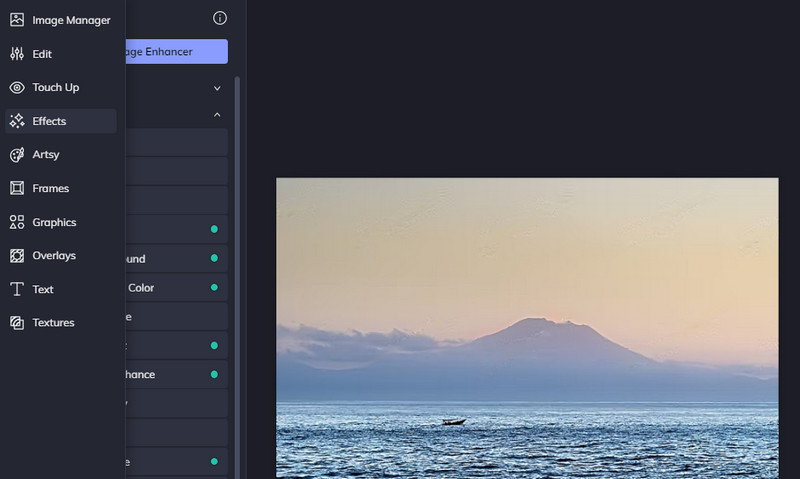This screenshot has height=479, width=800.
Task: Click the tool panel's vertical scrollbar
Action: [x=237, y=250]
